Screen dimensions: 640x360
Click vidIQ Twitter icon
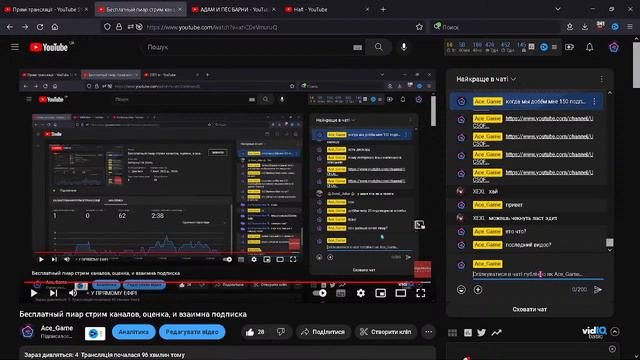(482, 333)
